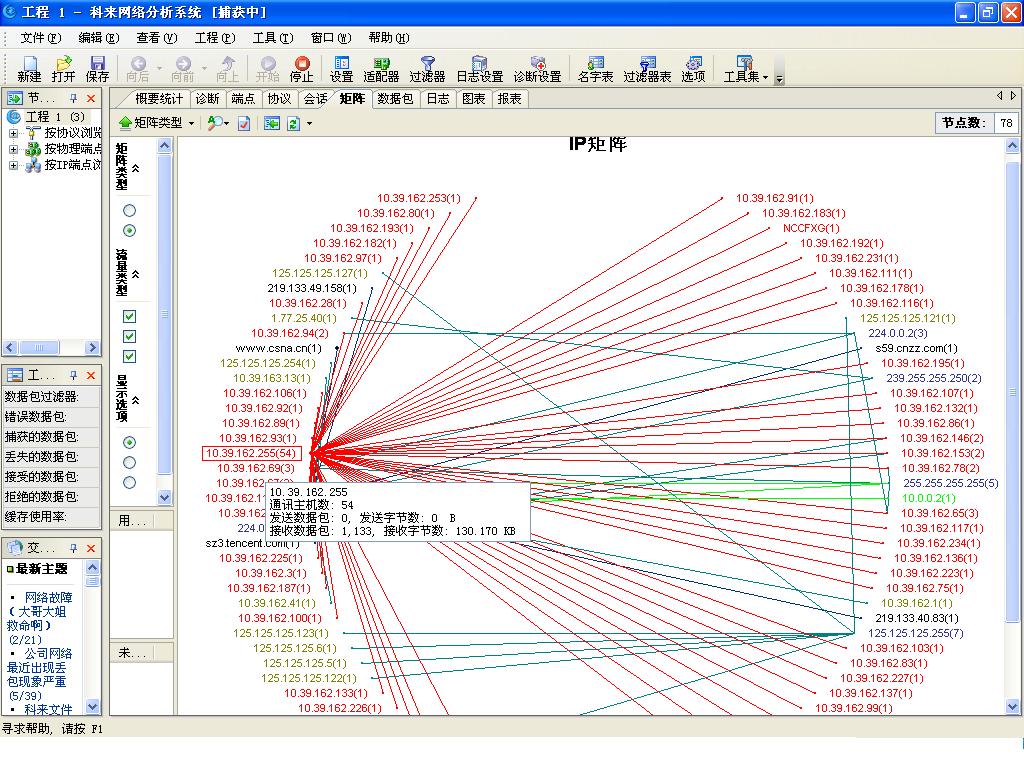Click node label 10.39.162.255(54) in matrix
The width and height of the screenshot is (1024, 768).
coord(251,453)
